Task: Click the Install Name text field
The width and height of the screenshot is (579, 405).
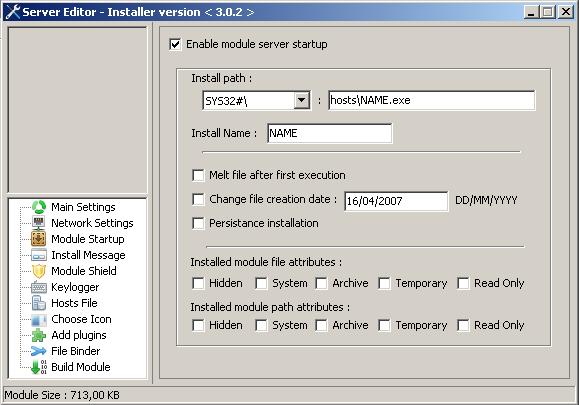Action: (329, 133)
